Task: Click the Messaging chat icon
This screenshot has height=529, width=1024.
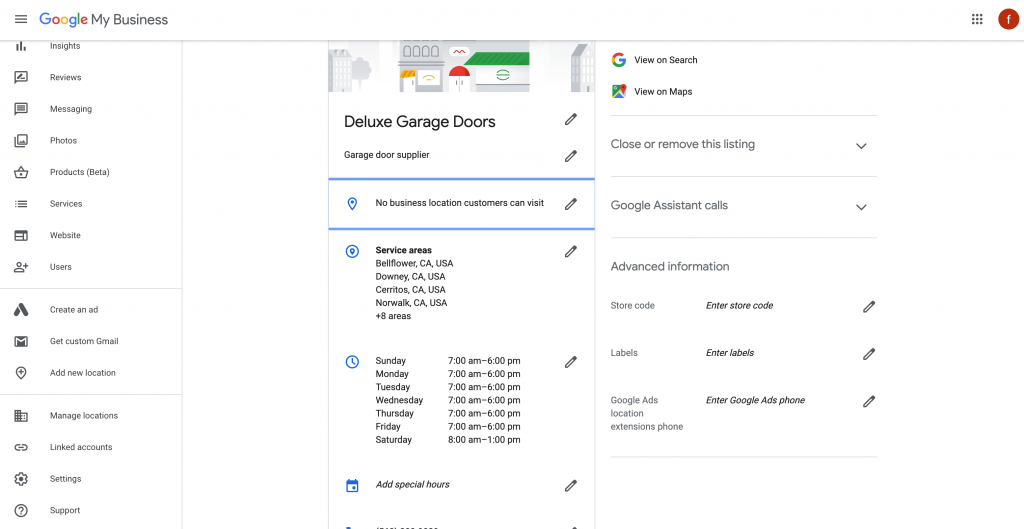Action: (21, 109)
